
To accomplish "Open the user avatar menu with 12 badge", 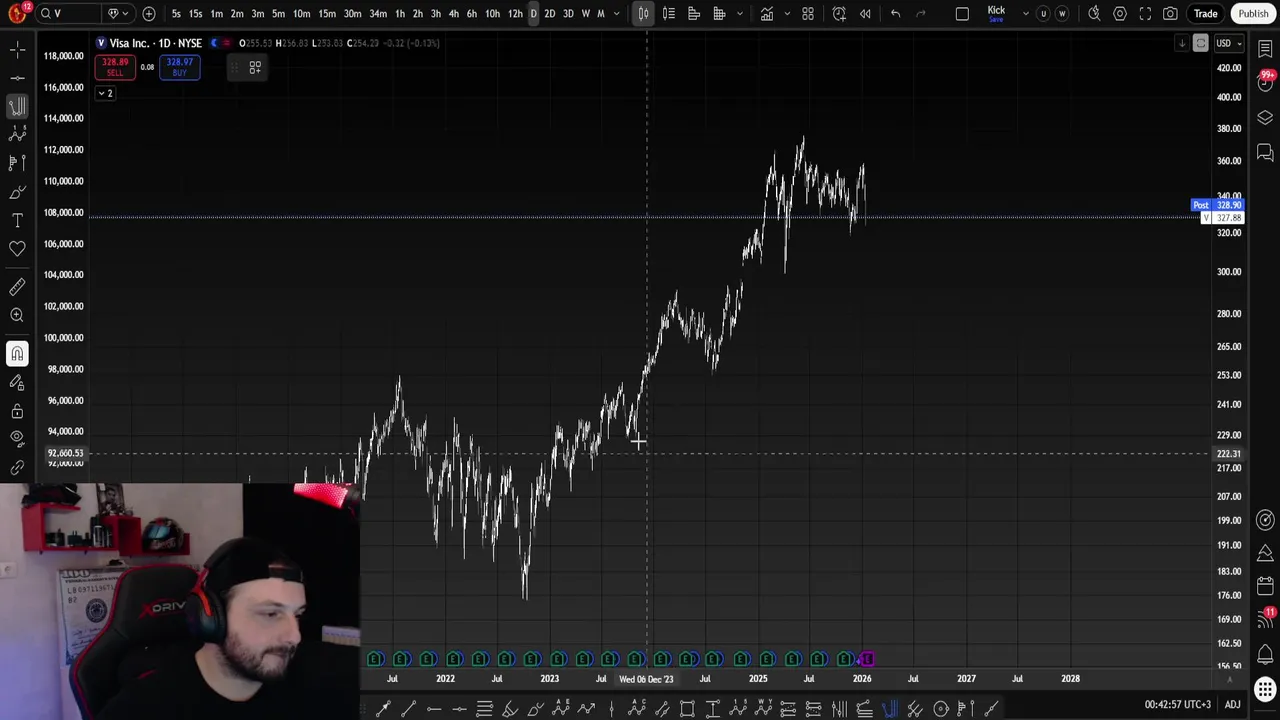I will click(17, 13).
